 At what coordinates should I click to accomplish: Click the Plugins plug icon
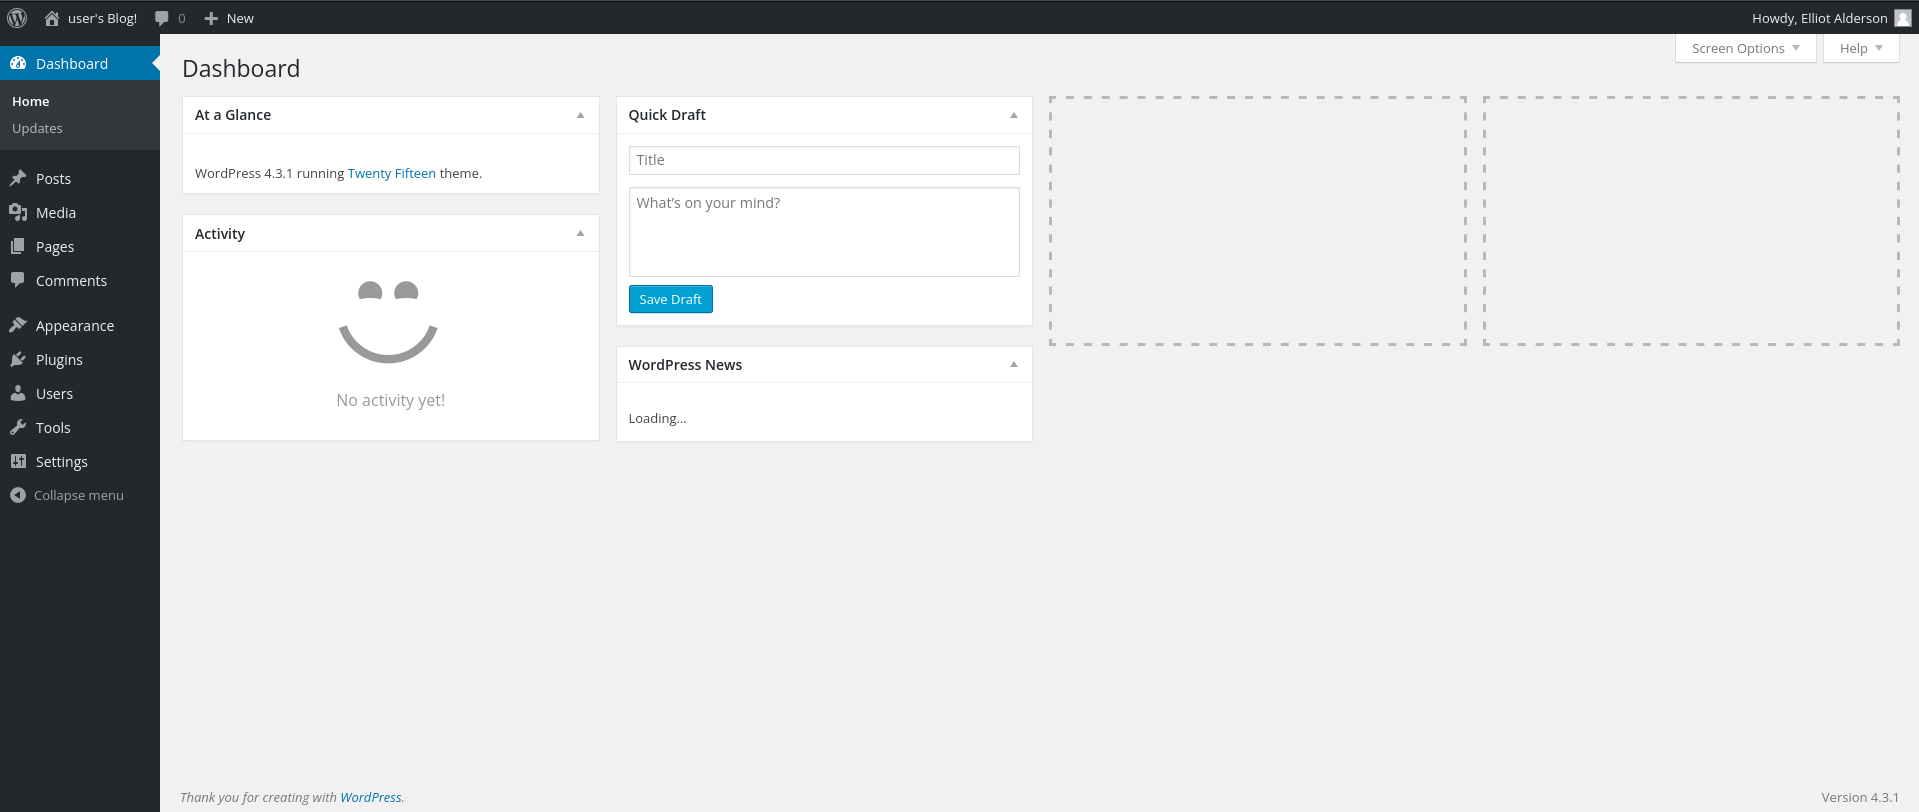(x=18, y=359)
